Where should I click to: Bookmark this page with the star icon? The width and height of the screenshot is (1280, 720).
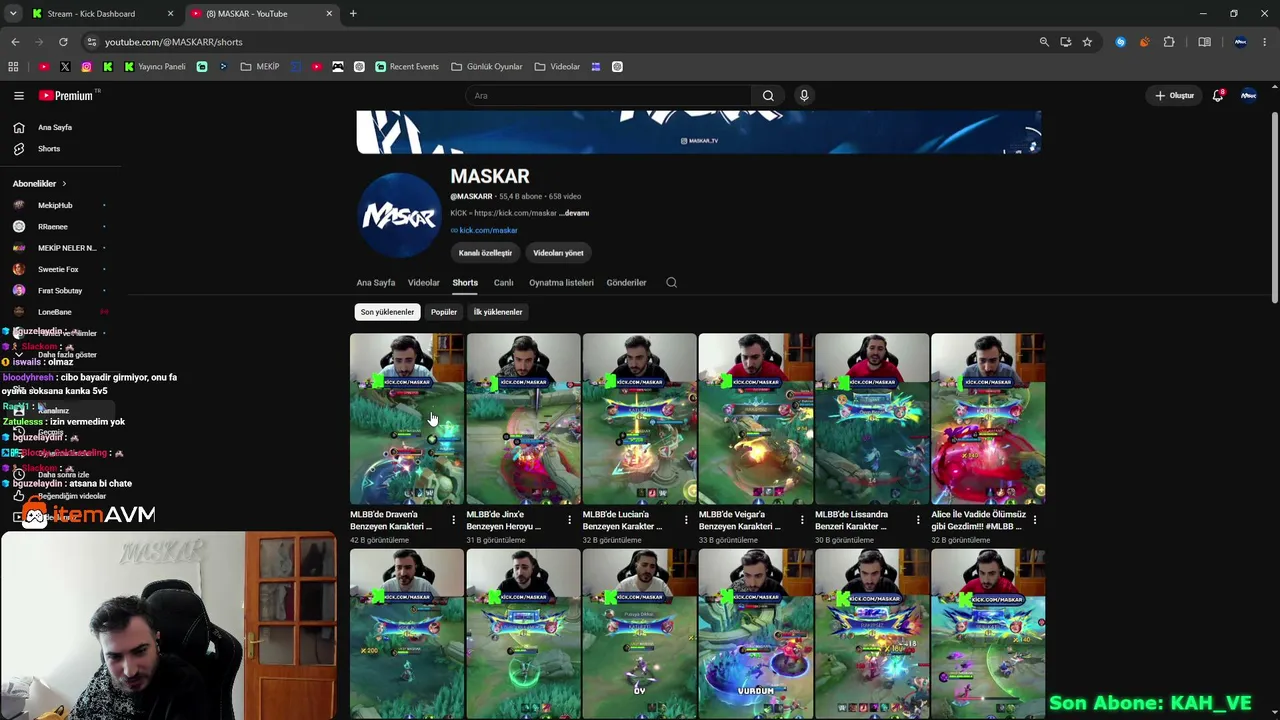point(1087,42)
